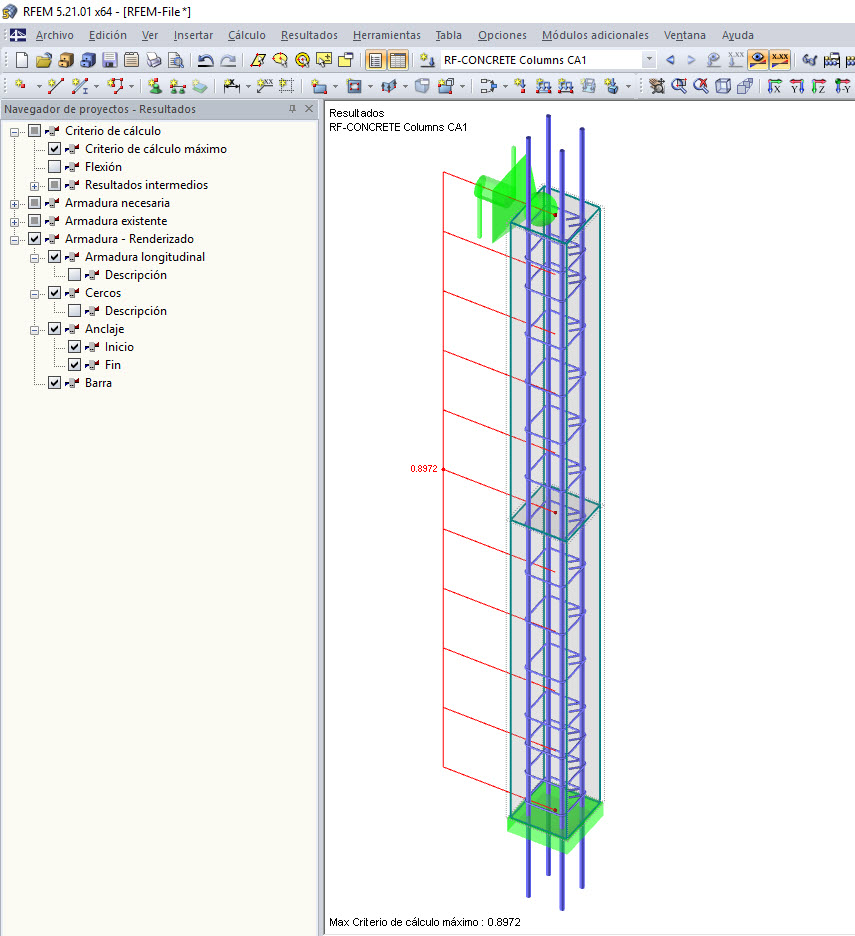
Task: Open the Edición menu
Action: pyautogui.click(x=107, y=35)
